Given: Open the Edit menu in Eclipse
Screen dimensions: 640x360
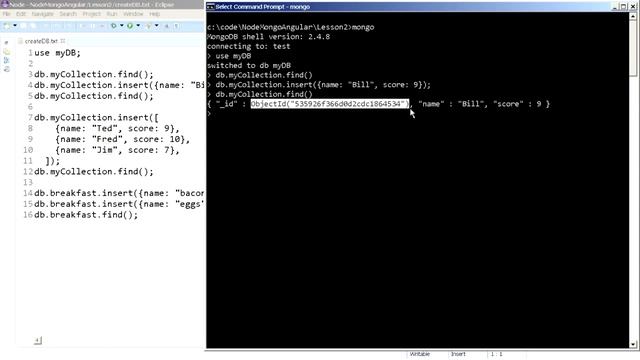Looking at the screenshot, I should [21, 14].
